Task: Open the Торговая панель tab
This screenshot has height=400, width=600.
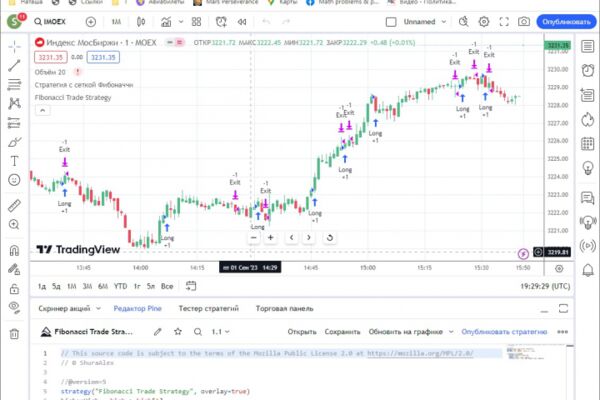Action: click(284, 309)
